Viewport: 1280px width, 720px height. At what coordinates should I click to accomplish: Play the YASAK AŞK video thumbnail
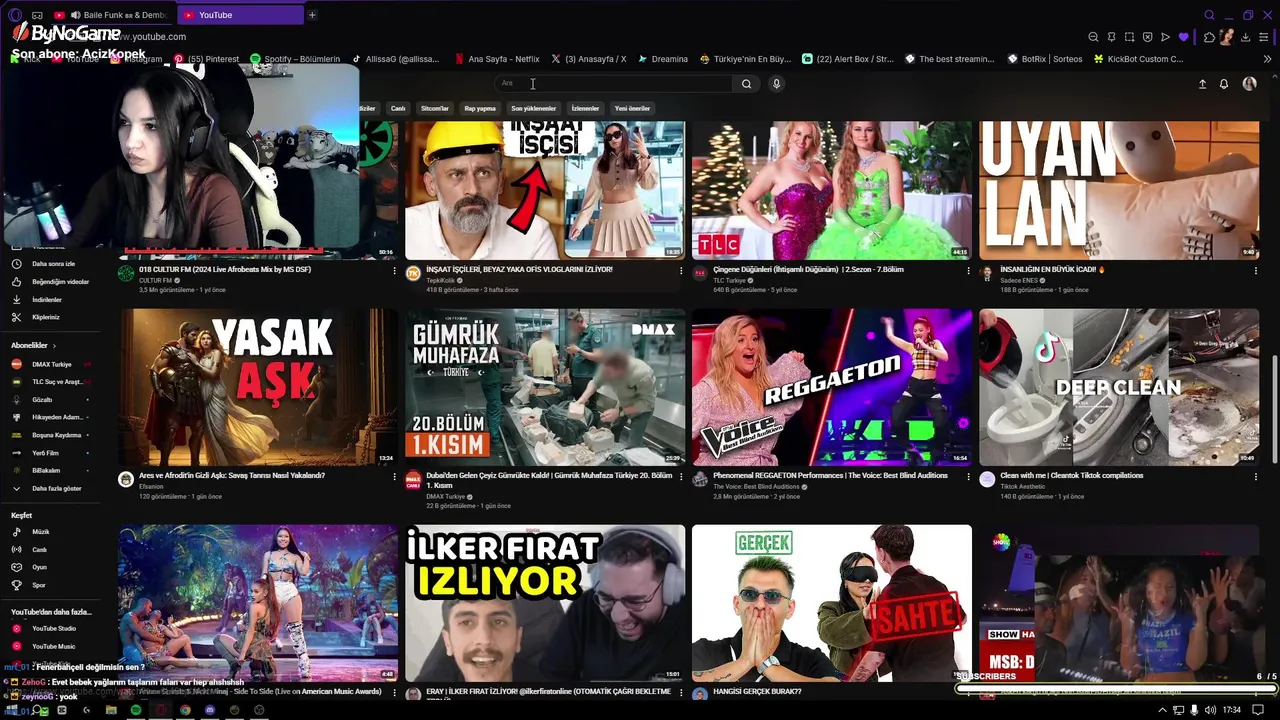click(258, 387)
